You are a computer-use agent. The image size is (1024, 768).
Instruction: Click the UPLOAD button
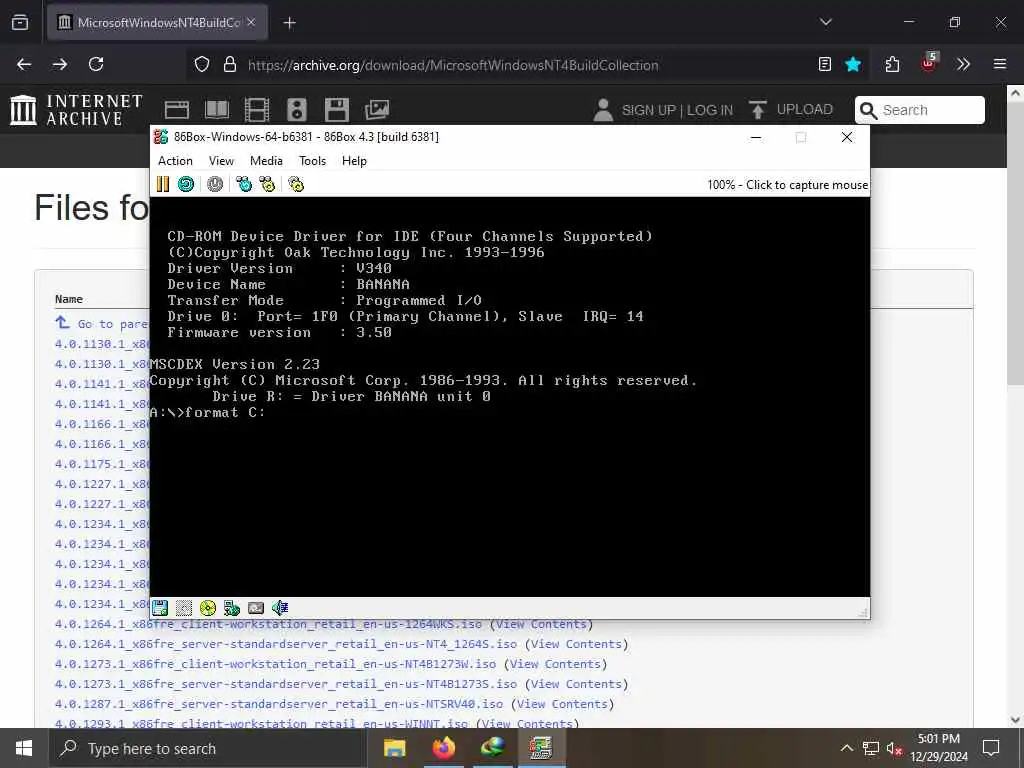point(791,110)
